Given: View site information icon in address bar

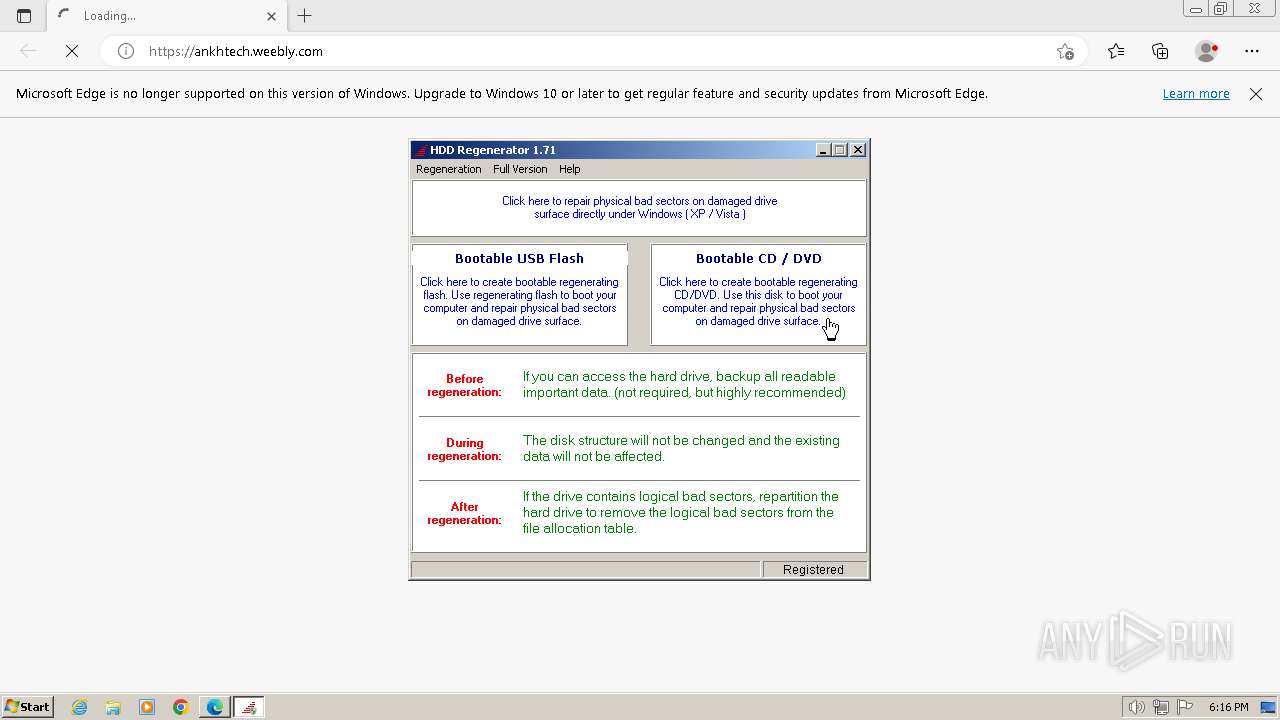Looking at the screenshot, I should [126, 51].
